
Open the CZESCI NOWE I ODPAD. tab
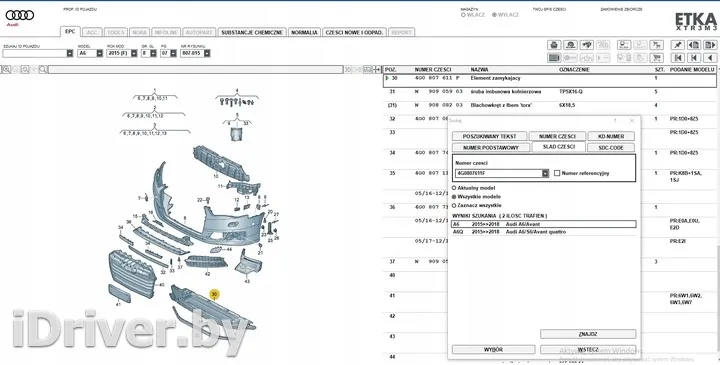[354, 33]
